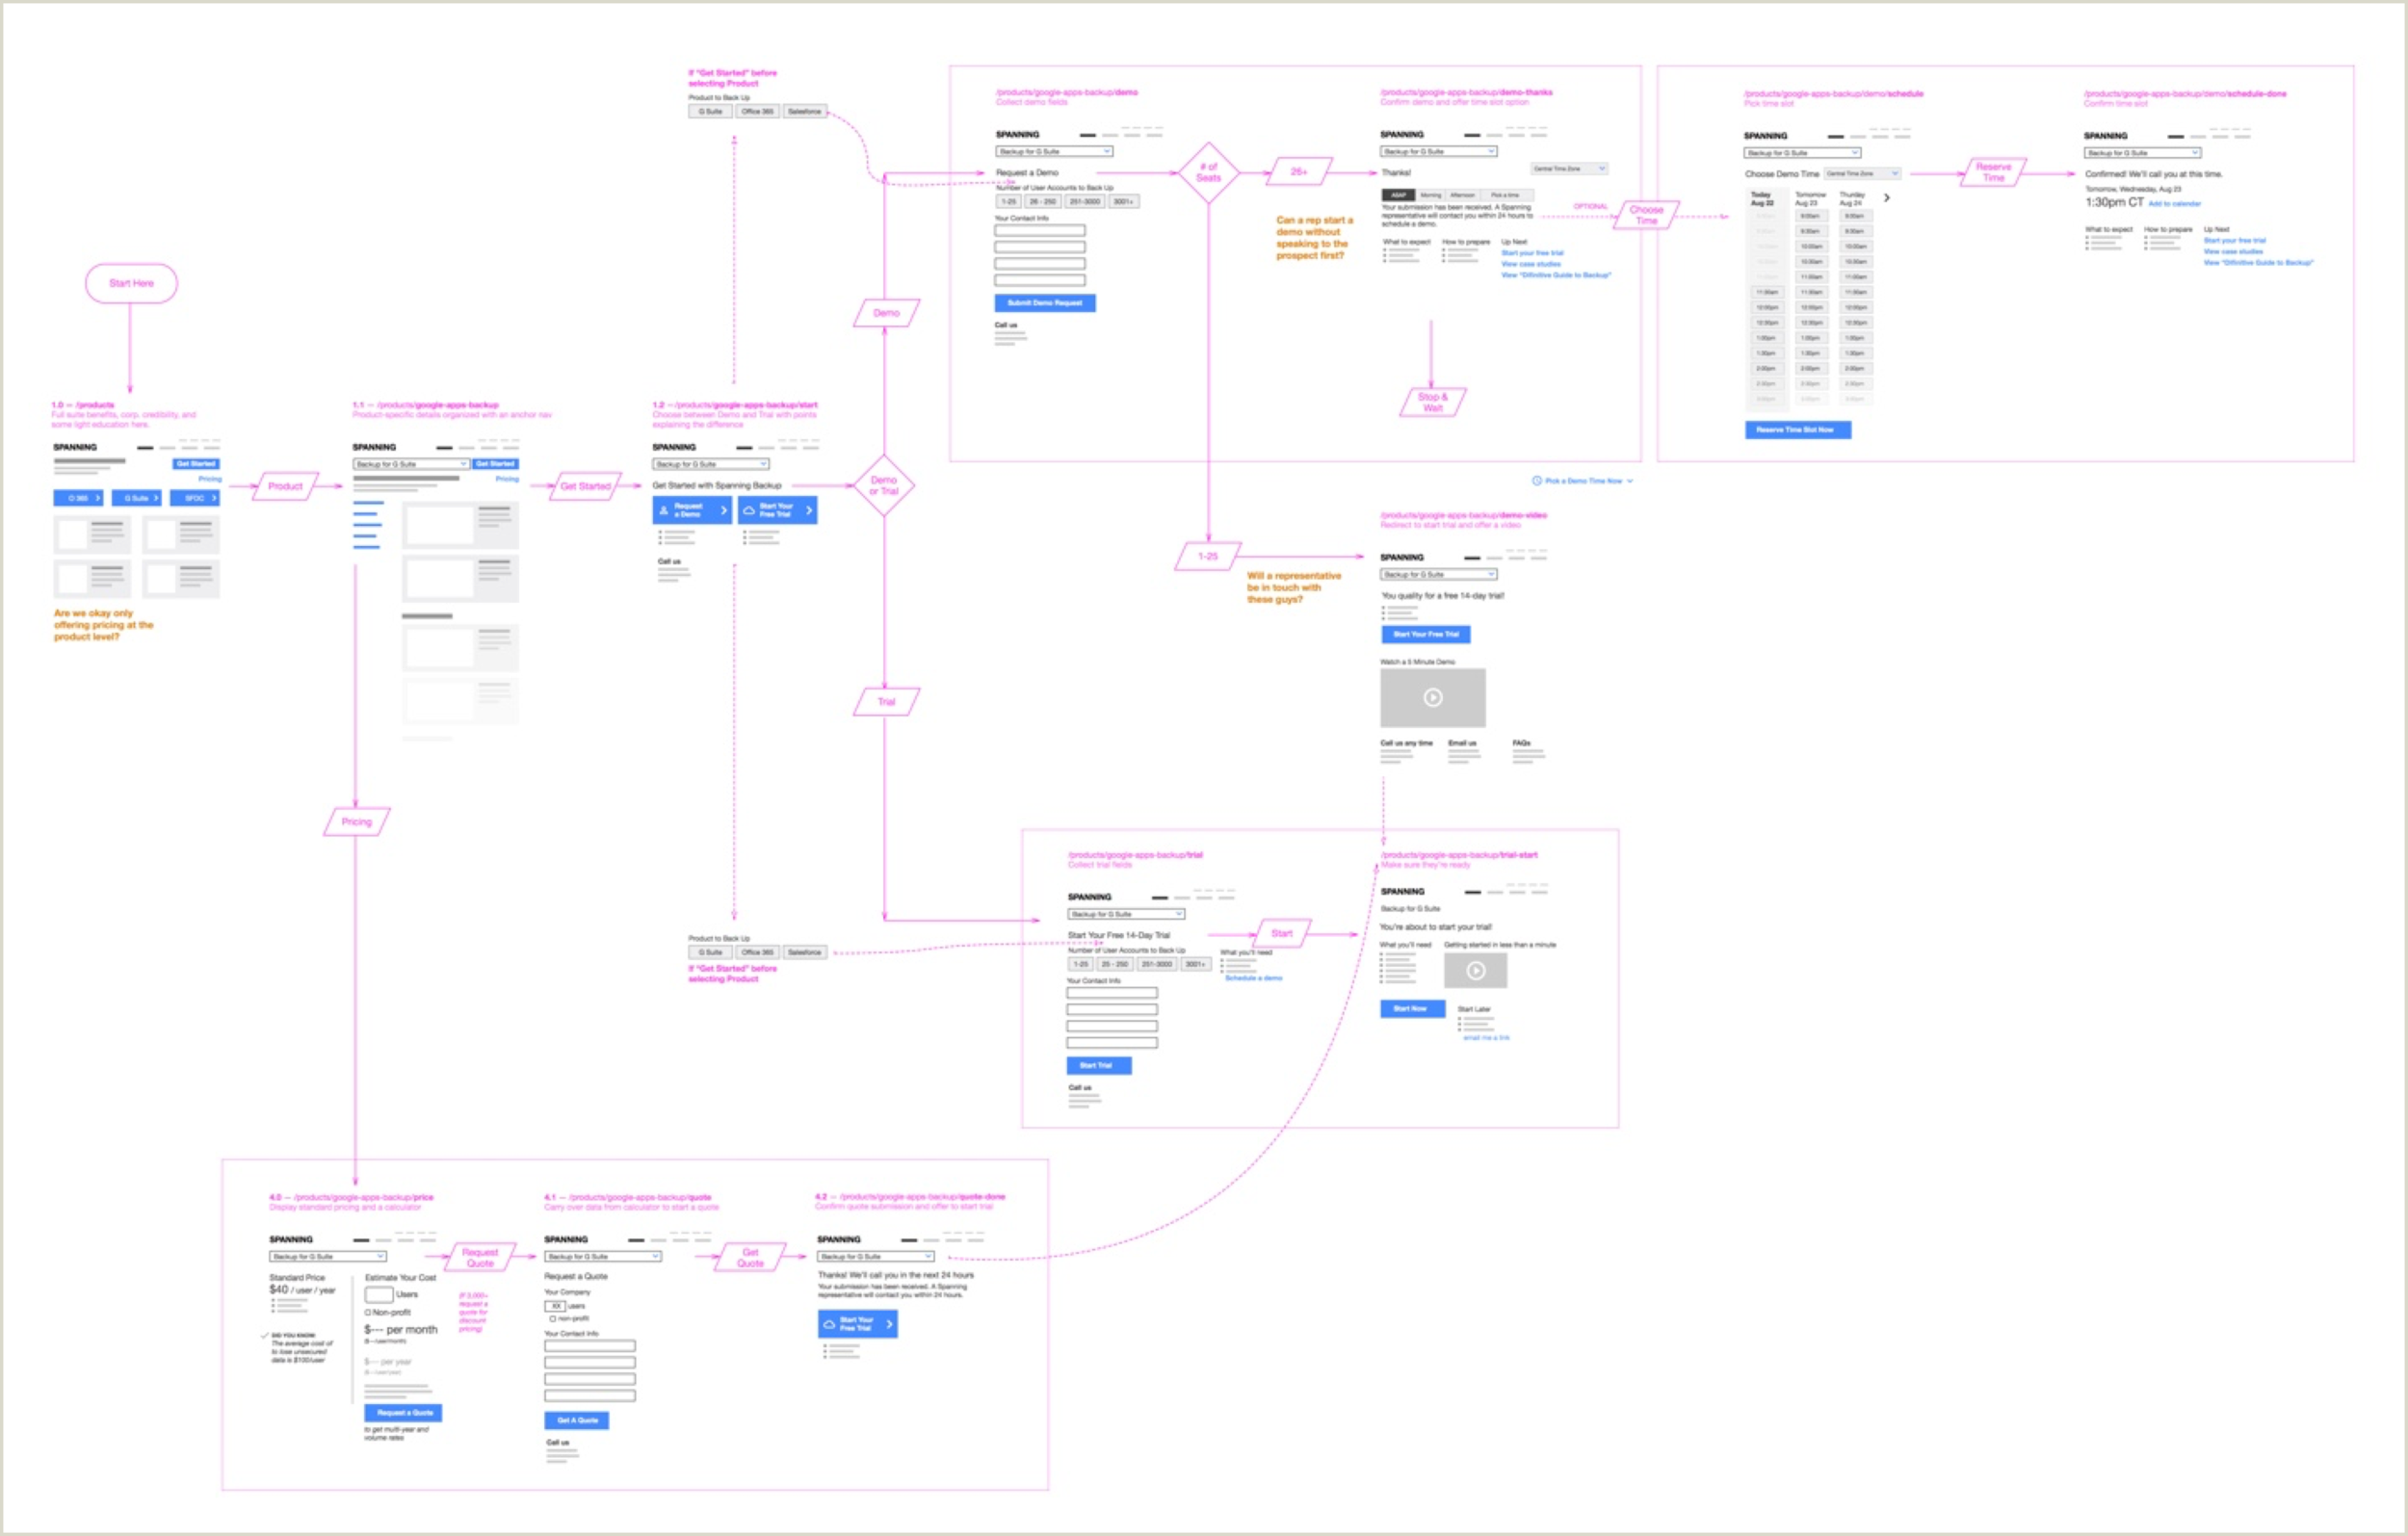The width and height of the screenshot is (2408, 1536).
Task: Select the Pick a time tab on the demo-thanks screen
Action: tap(1506, 195)
